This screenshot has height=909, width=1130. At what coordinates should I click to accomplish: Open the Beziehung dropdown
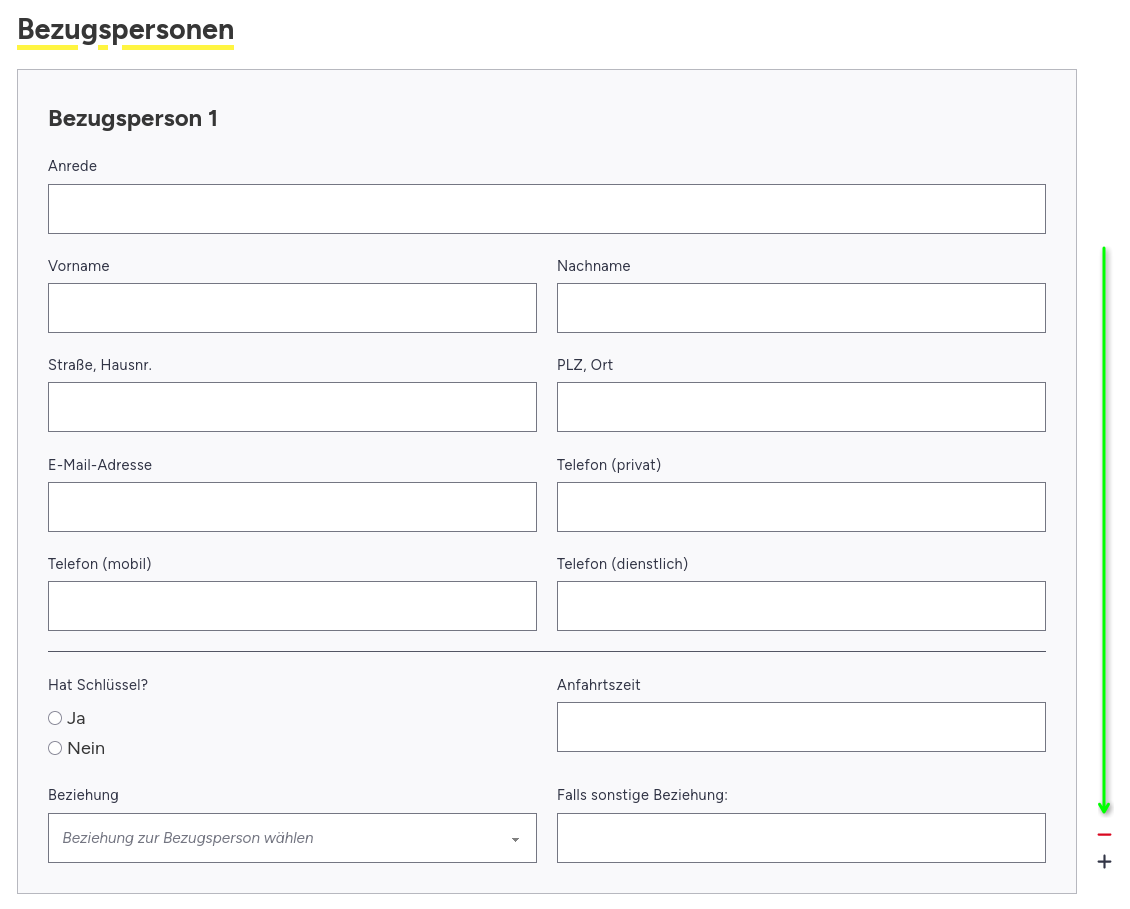[x=280, y=838]
